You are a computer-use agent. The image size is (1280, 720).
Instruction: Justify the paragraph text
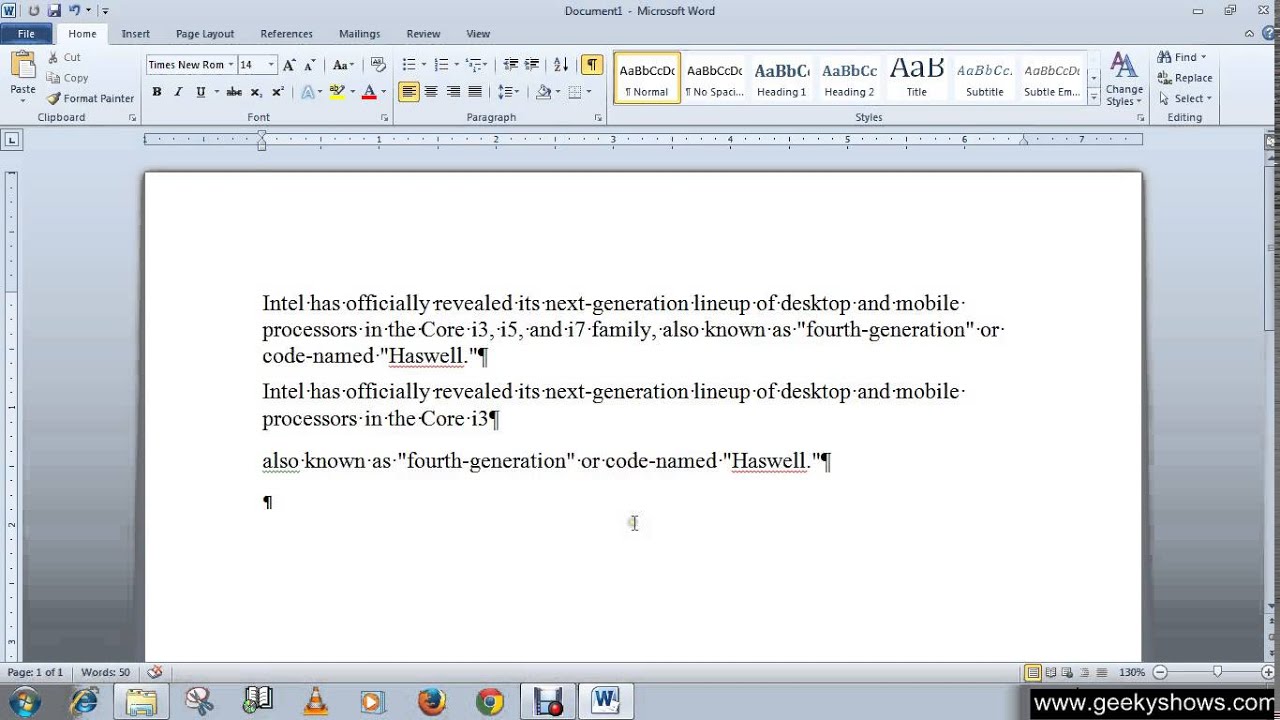pyautogui.click(x=475, y=92)
